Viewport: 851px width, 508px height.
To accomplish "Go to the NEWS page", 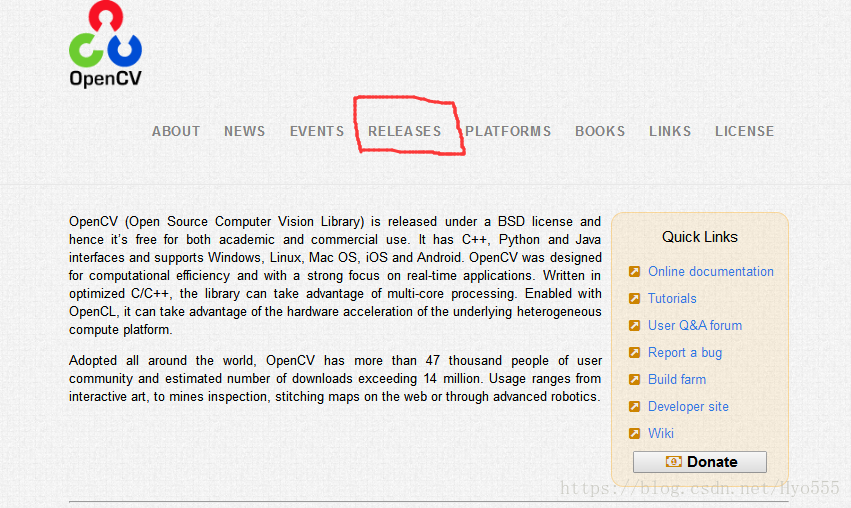I will pos(245,131).
